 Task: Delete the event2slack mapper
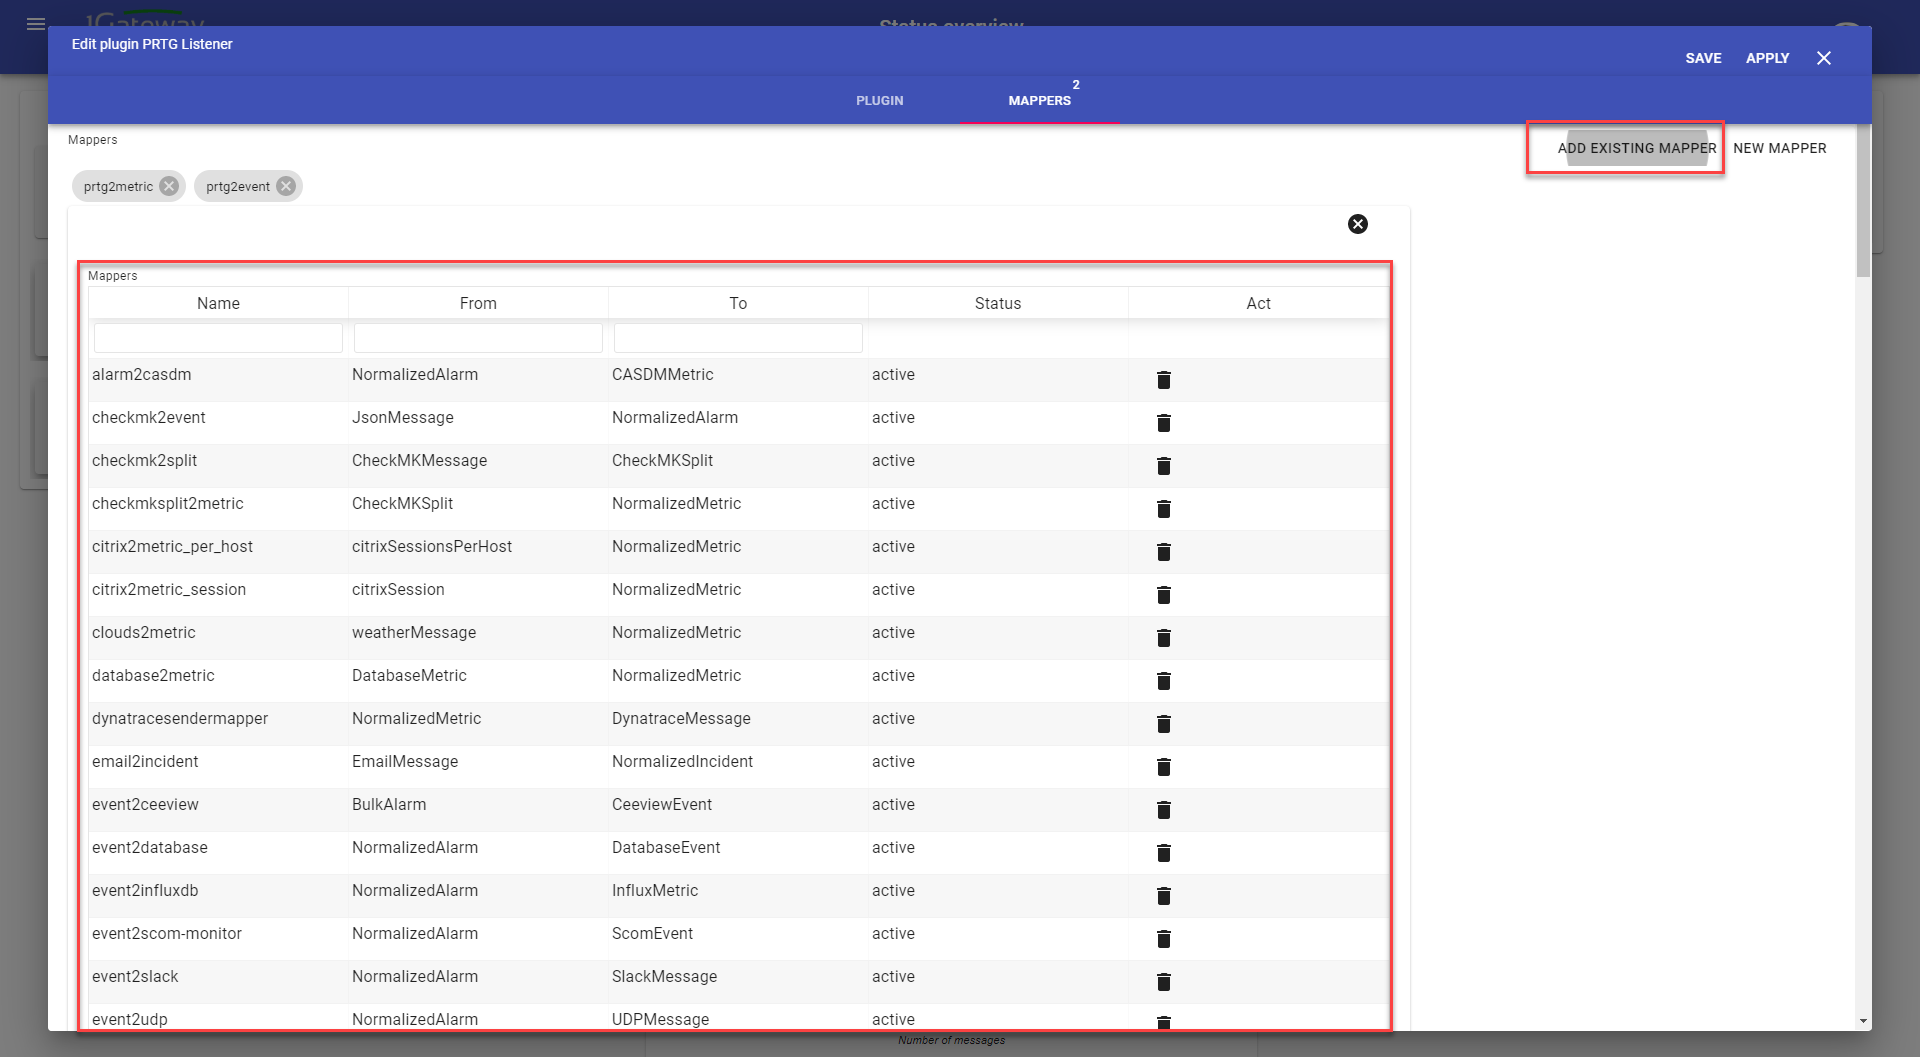point(1163,982)
